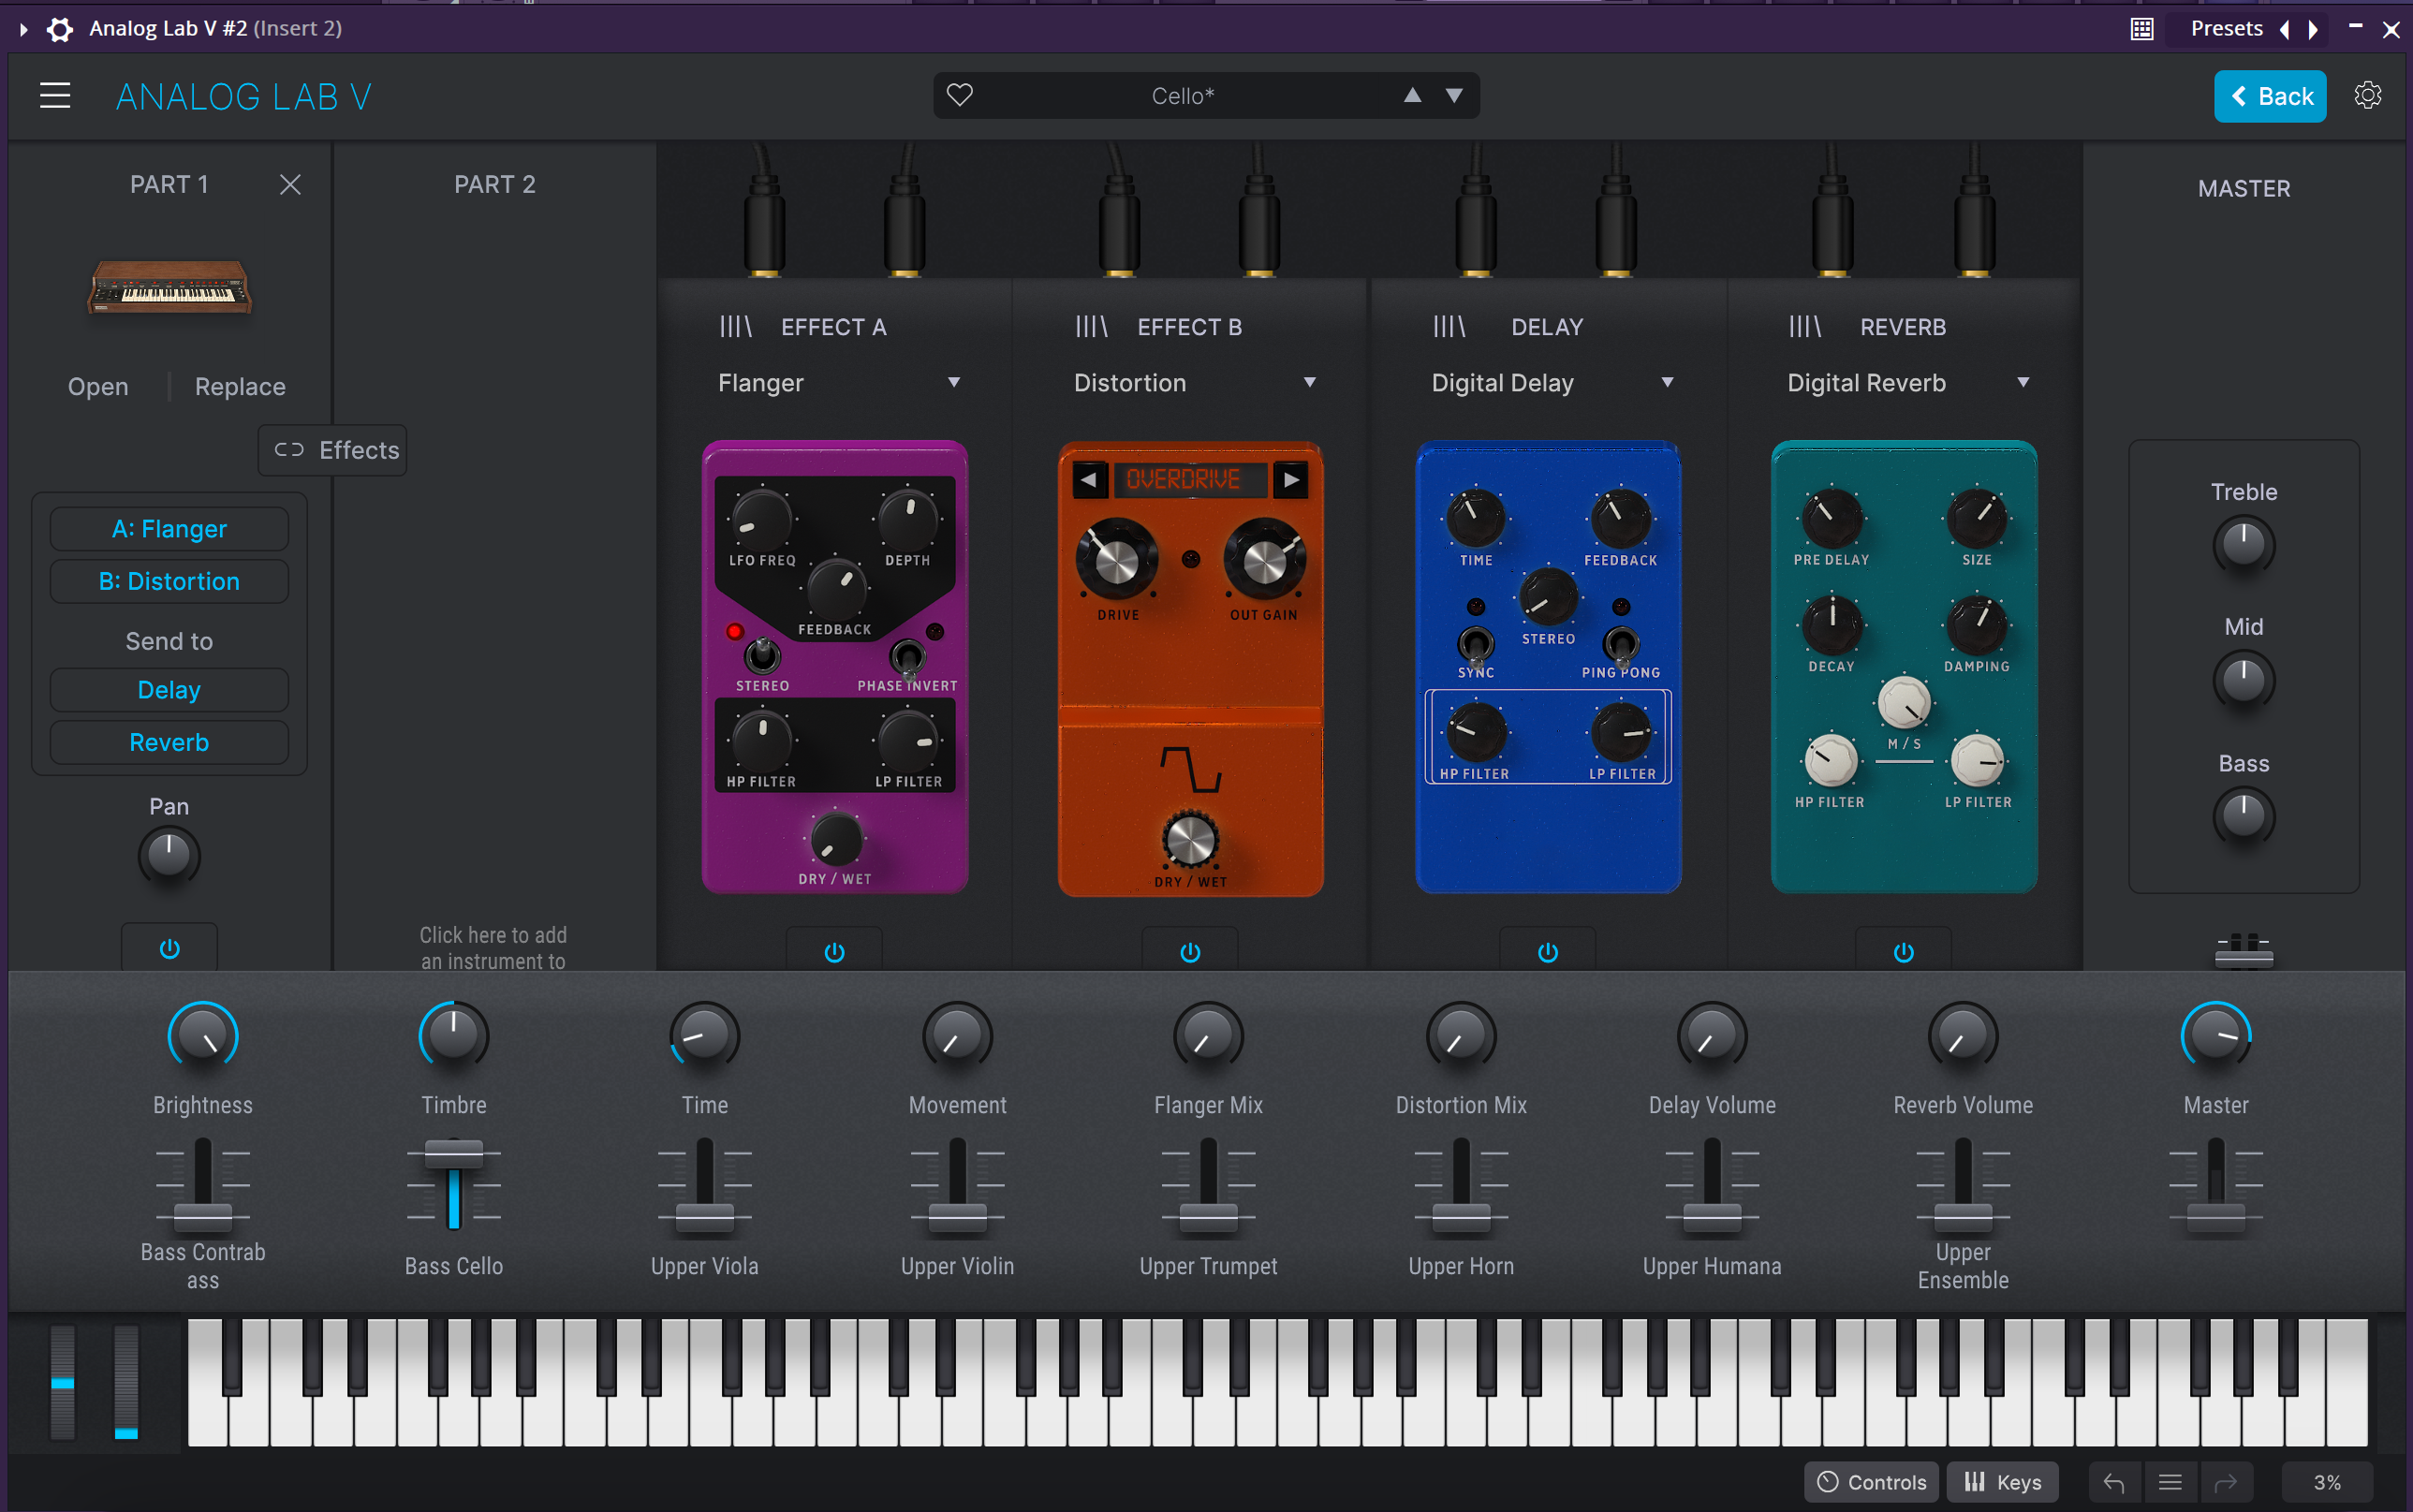The height and width of the screenshot is (1512, 2413).
Task: Open Delay preset bars icon
Action: (x=1449, y=326)
